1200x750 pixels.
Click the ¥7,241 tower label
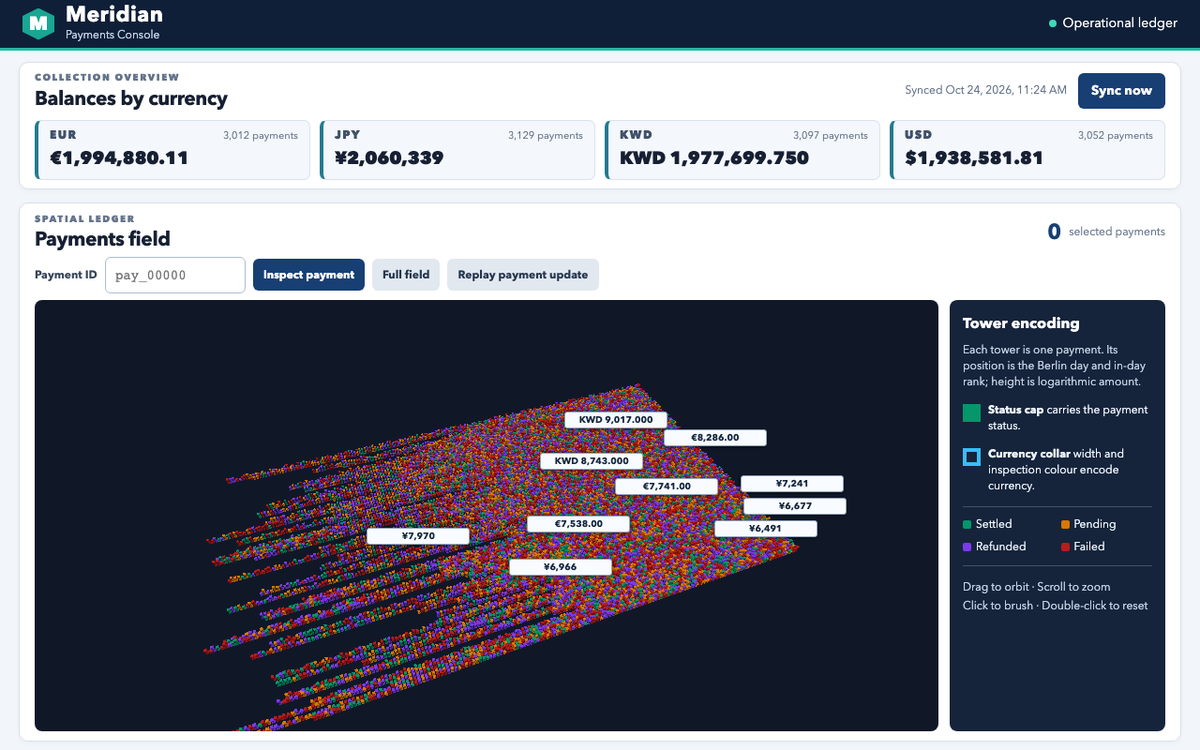(x=792, y=484)
